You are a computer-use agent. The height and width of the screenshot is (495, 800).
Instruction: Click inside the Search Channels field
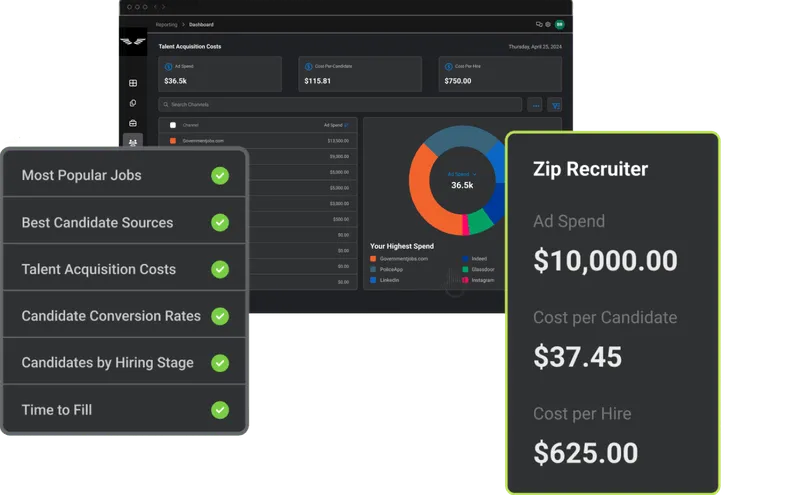click(340, 105)
